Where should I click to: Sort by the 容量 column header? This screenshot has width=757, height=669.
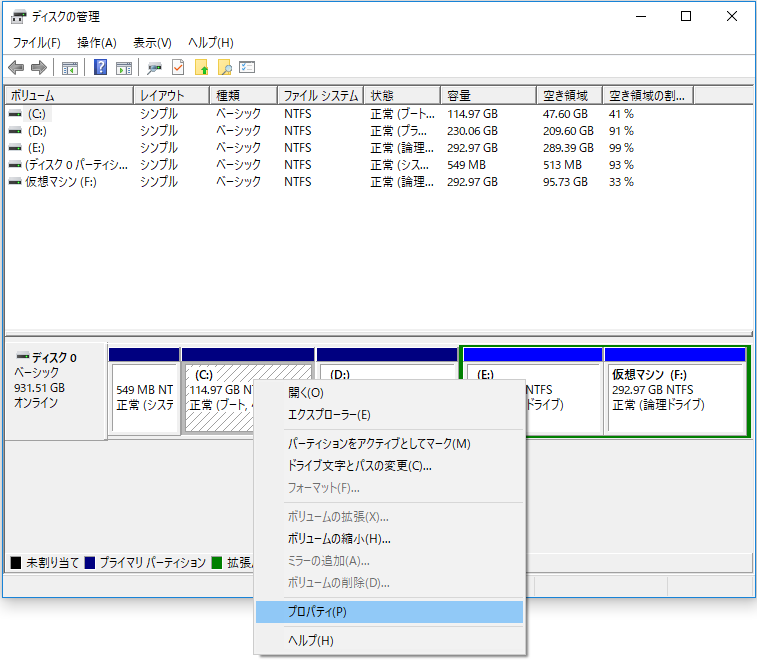click(460, 96)
